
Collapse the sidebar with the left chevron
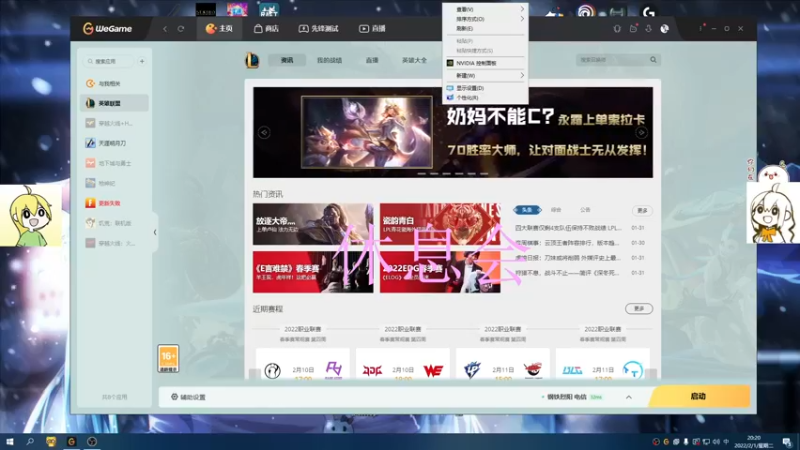pyautogui.click(x=155, y=232)
